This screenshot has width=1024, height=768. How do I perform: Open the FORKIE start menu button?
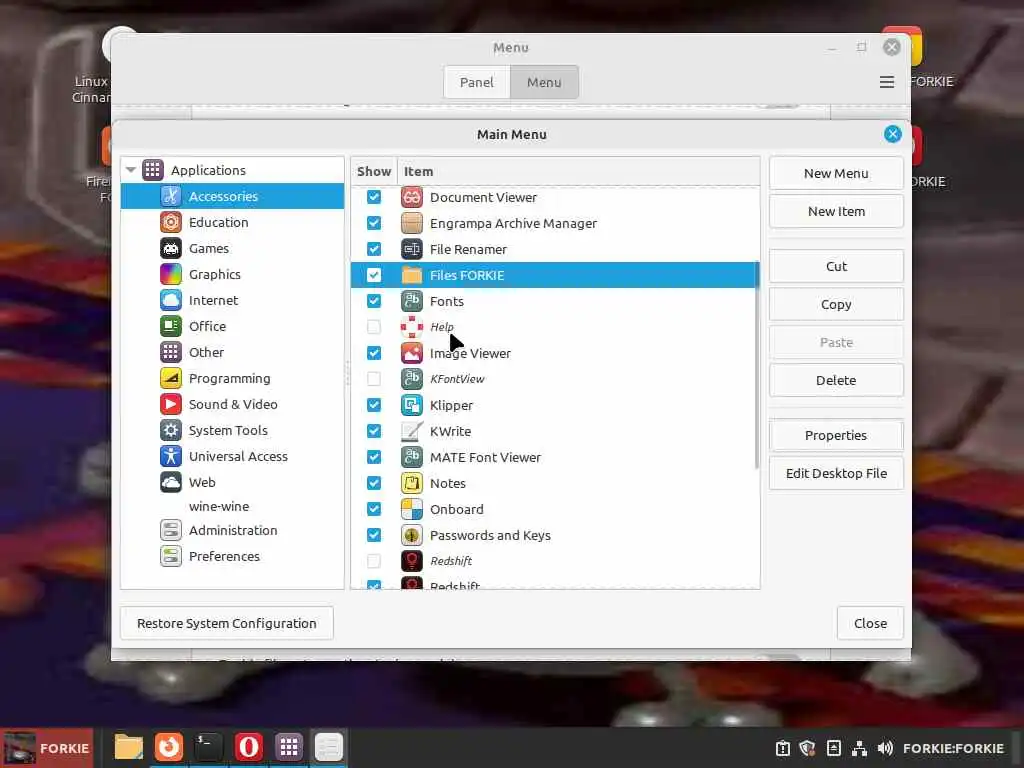click(47, 748)
